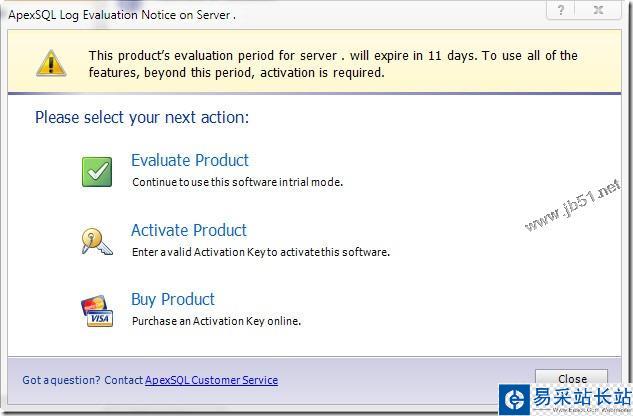The width and height of the screenshot is (633, 416).
Task: Open the ApexSQL Customer Service link
Action: click(x=211, y=380)
